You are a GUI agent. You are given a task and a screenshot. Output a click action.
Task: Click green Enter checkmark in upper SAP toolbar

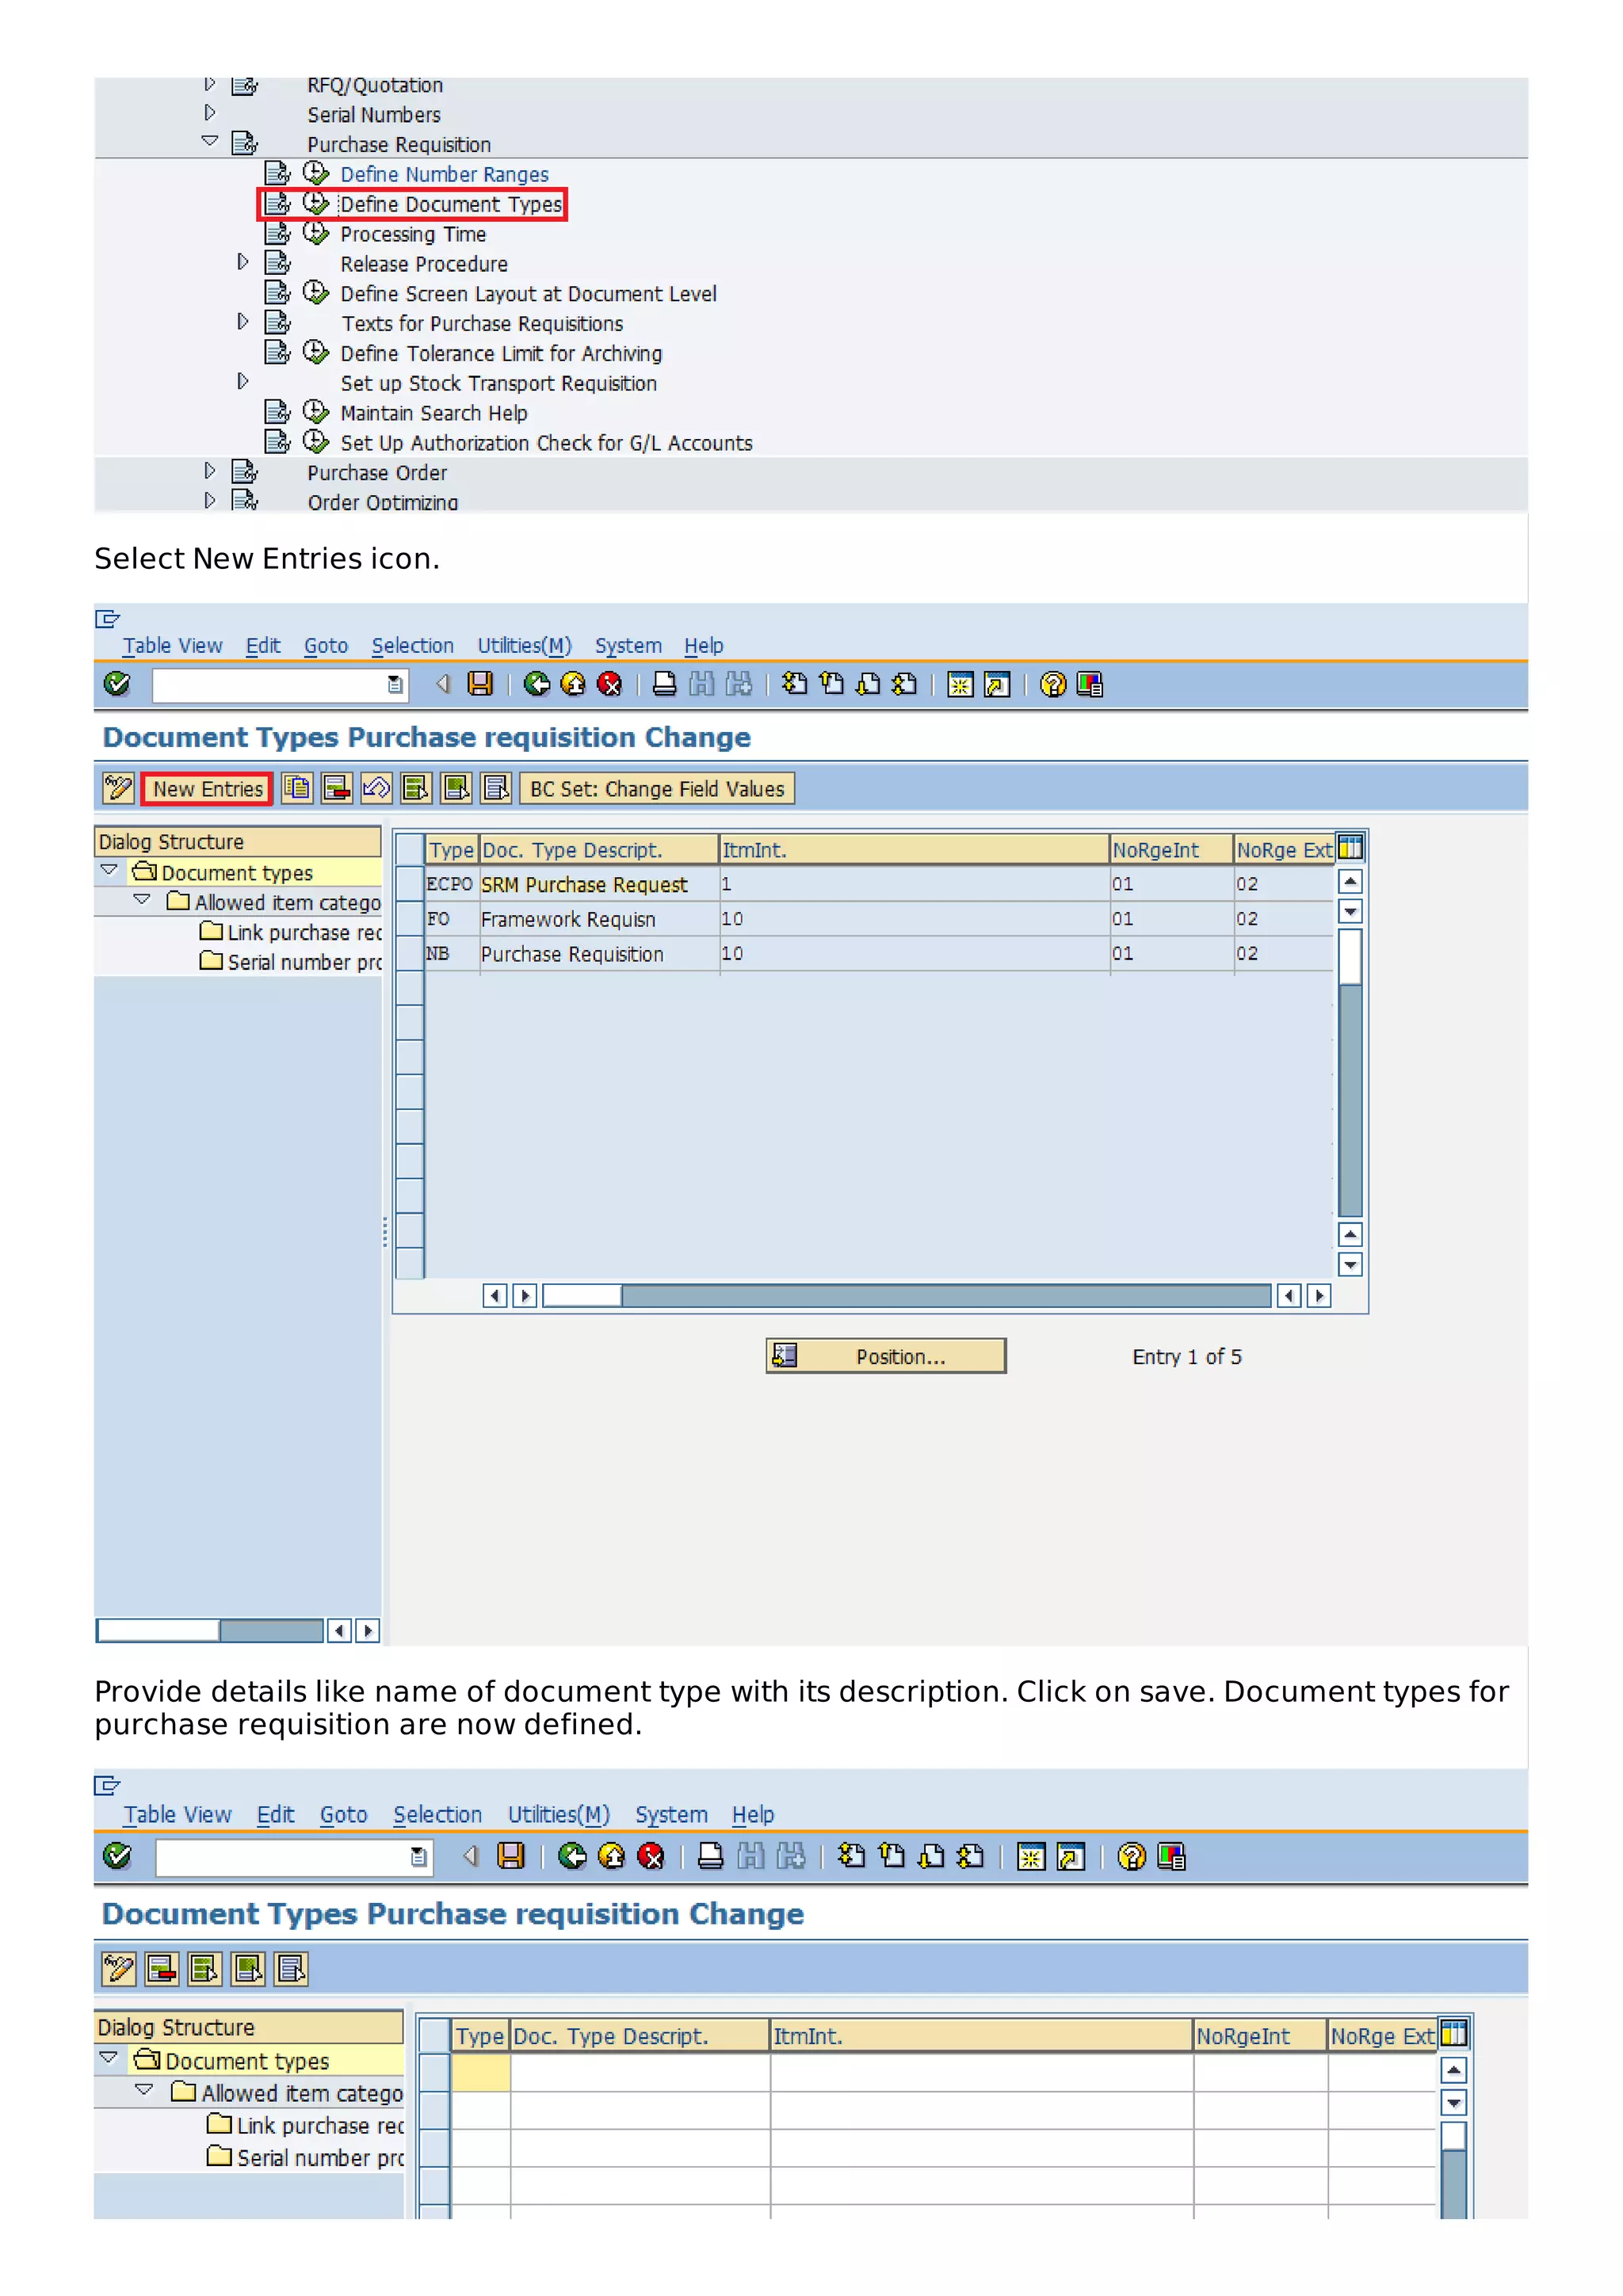117,684
